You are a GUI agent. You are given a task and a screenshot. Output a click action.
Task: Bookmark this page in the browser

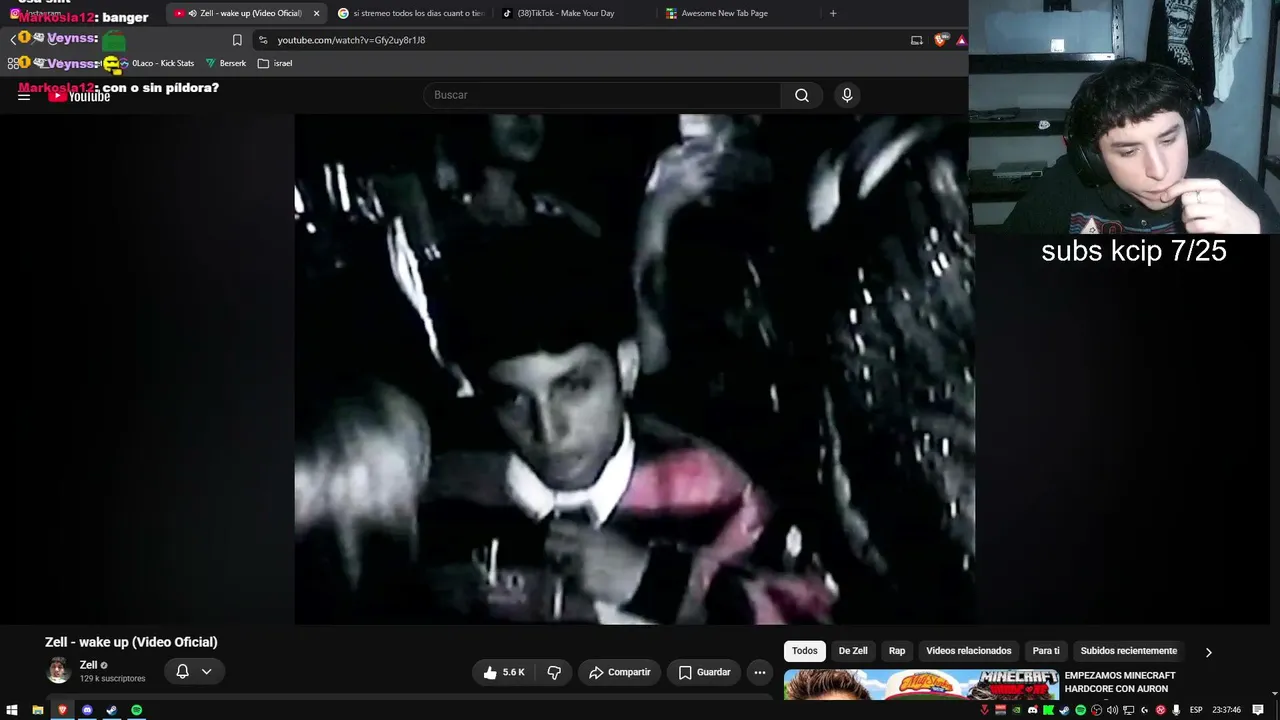[x=237, y=40]
